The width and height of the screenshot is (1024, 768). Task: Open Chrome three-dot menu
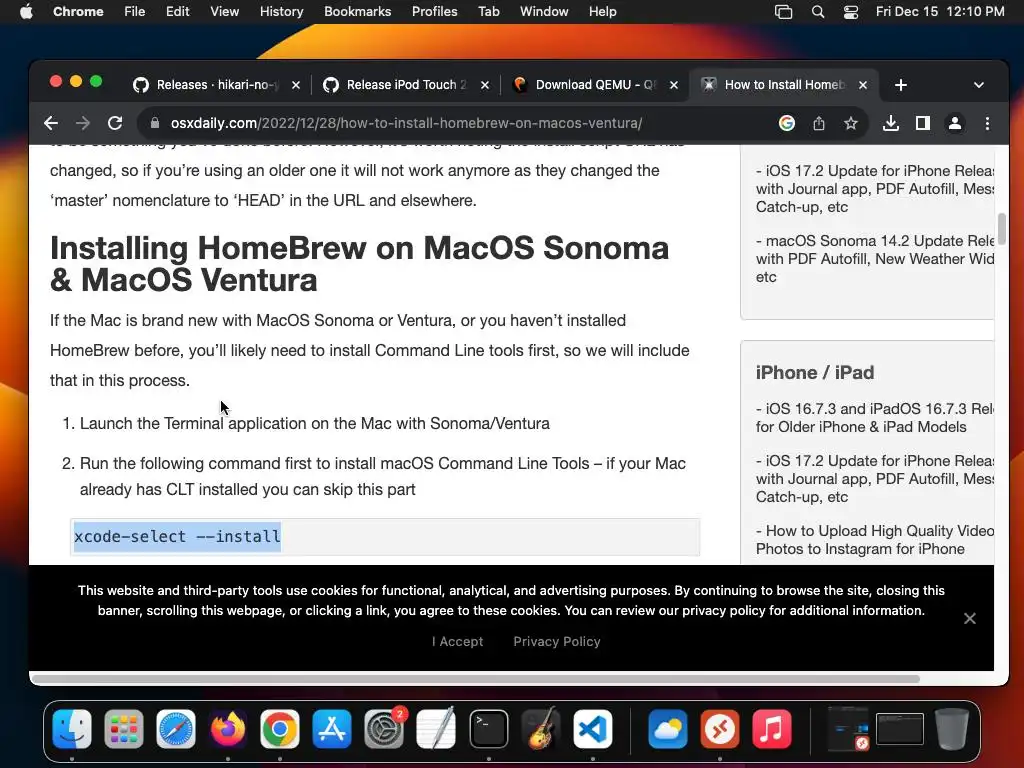pos(987,123)
